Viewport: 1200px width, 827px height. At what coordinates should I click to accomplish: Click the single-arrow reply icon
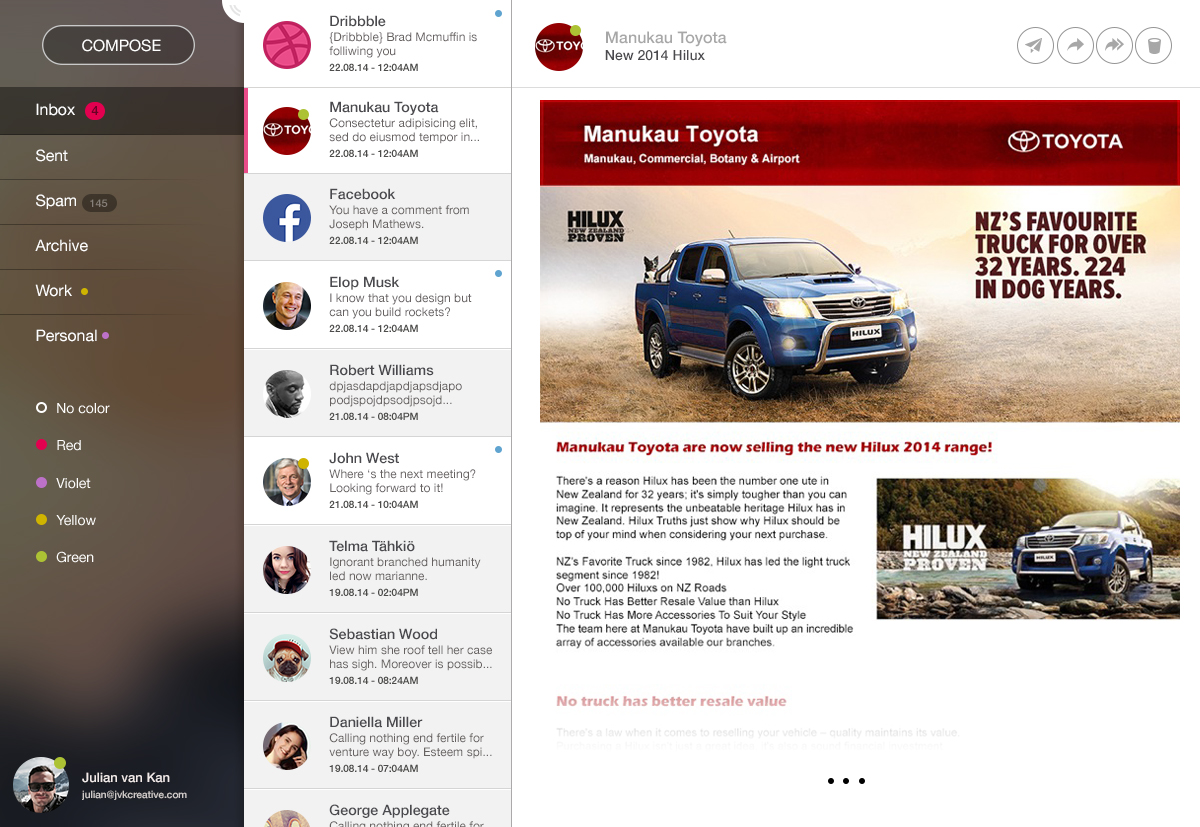(1075, 45)
